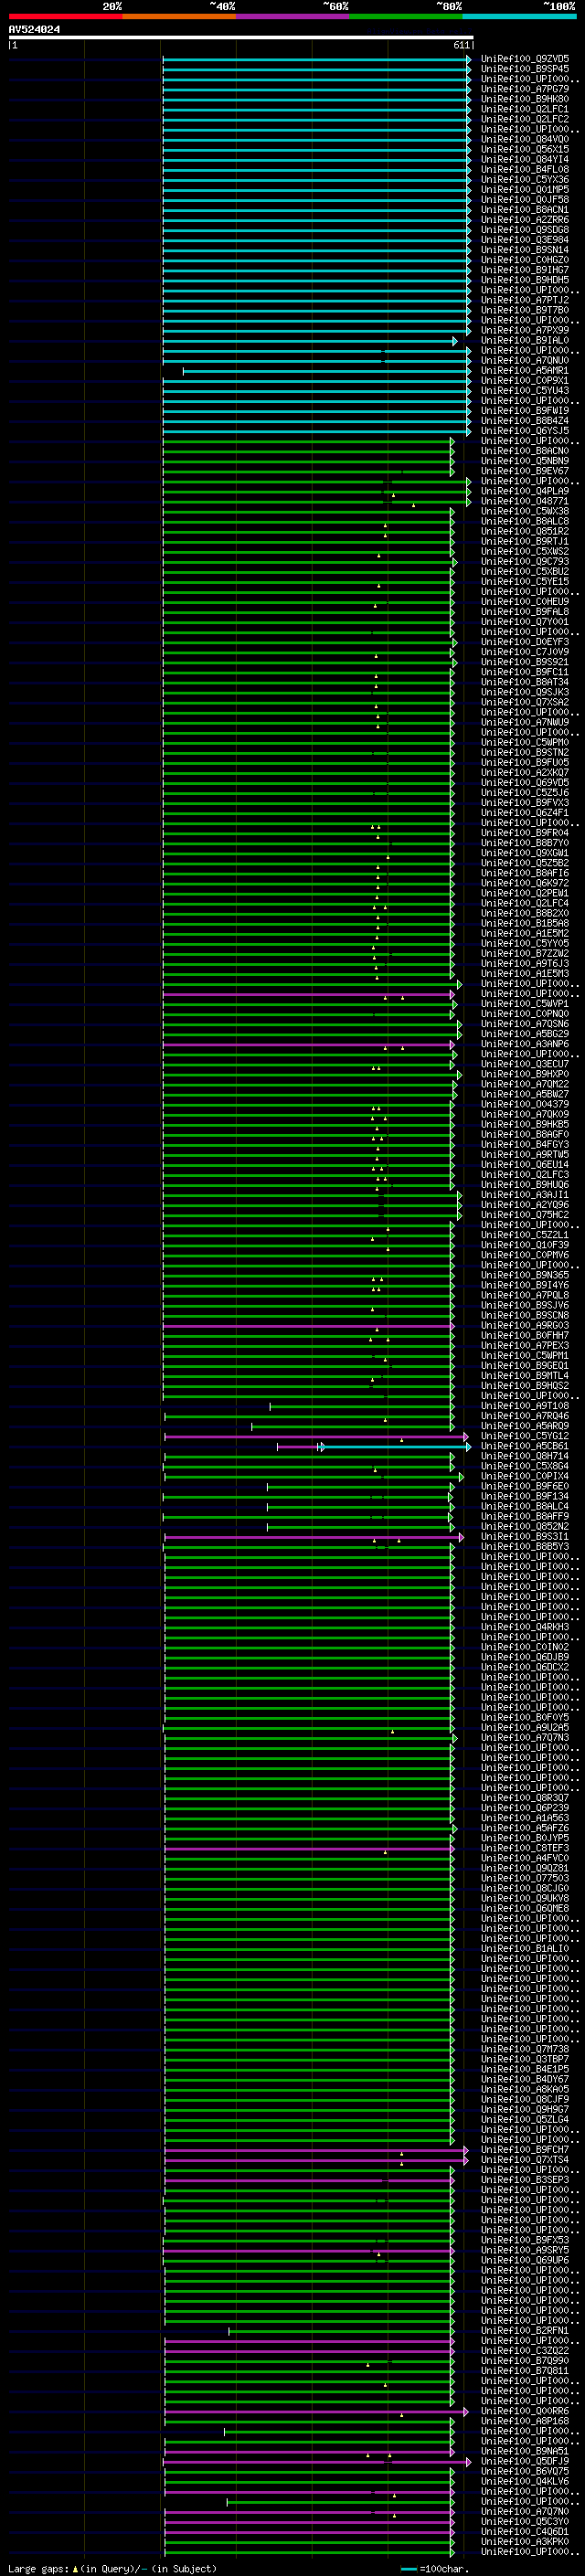
Task: Click UniRef100_Q8R3Q7 label
Action: (x=525, y=1798)
